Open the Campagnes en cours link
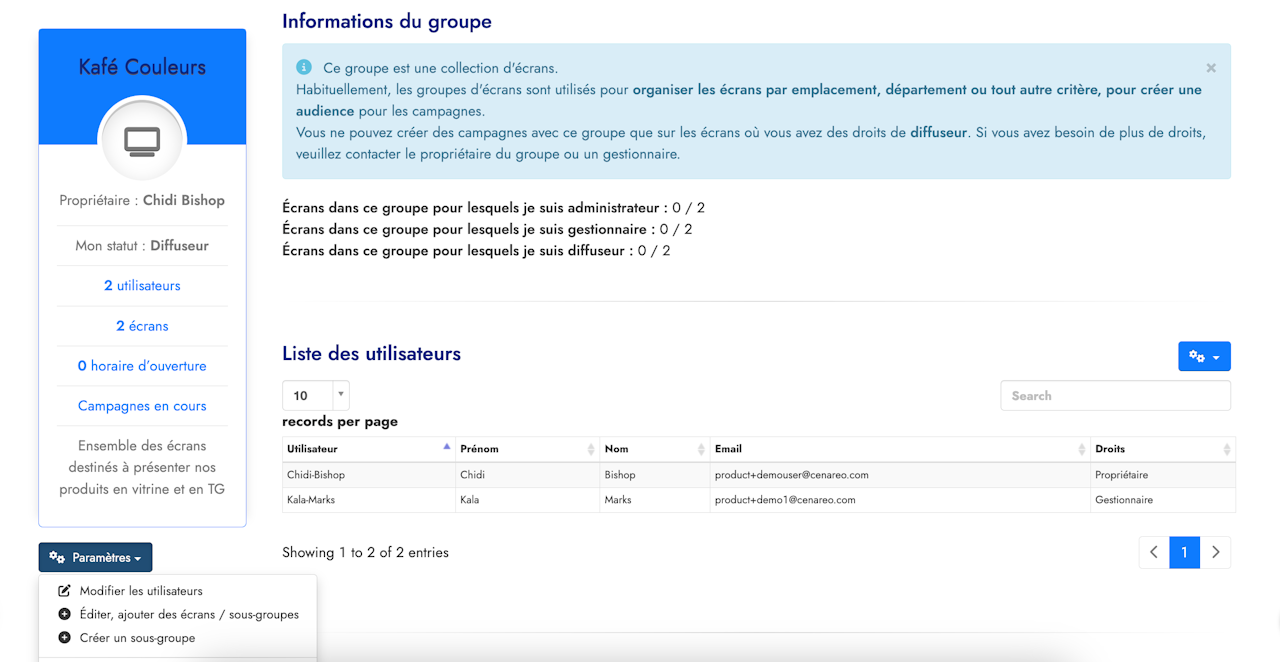The height and width of the screenshot is (662, 1280). (x=142, y=406)
